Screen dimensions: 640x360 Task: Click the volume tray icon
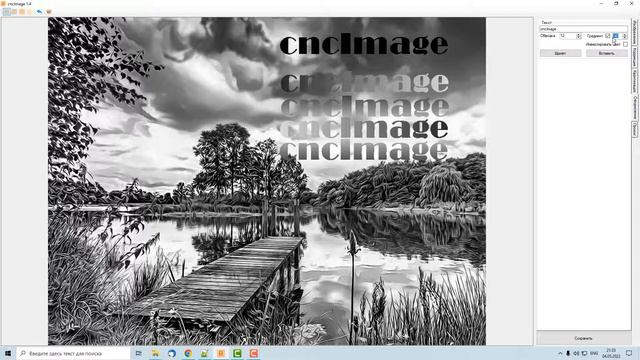(x=576, y=353)
